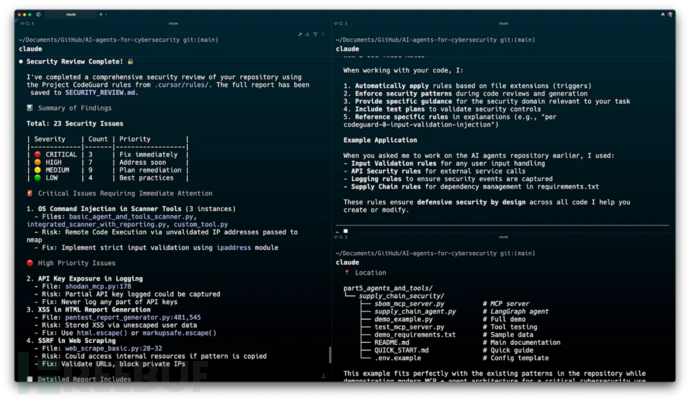Image resolution: width=690 pixels, height=401 pixels.
Task: Click supply_chain_agent.py in the tree
Action: tap(415, 312)
